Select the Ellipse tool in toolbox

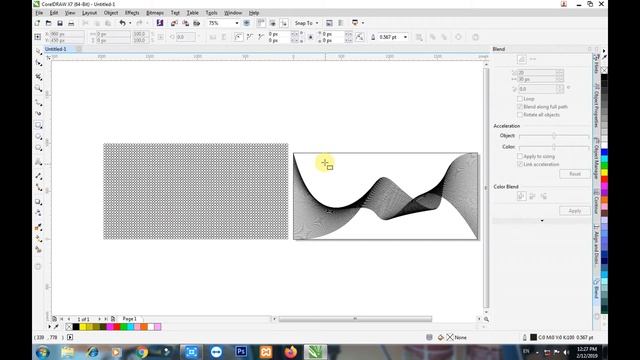38,137
